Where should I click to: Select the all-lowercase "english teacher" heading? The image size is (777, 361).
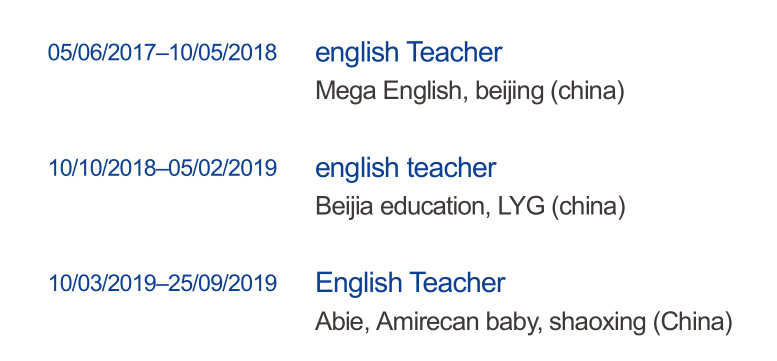tap(405, 168)
